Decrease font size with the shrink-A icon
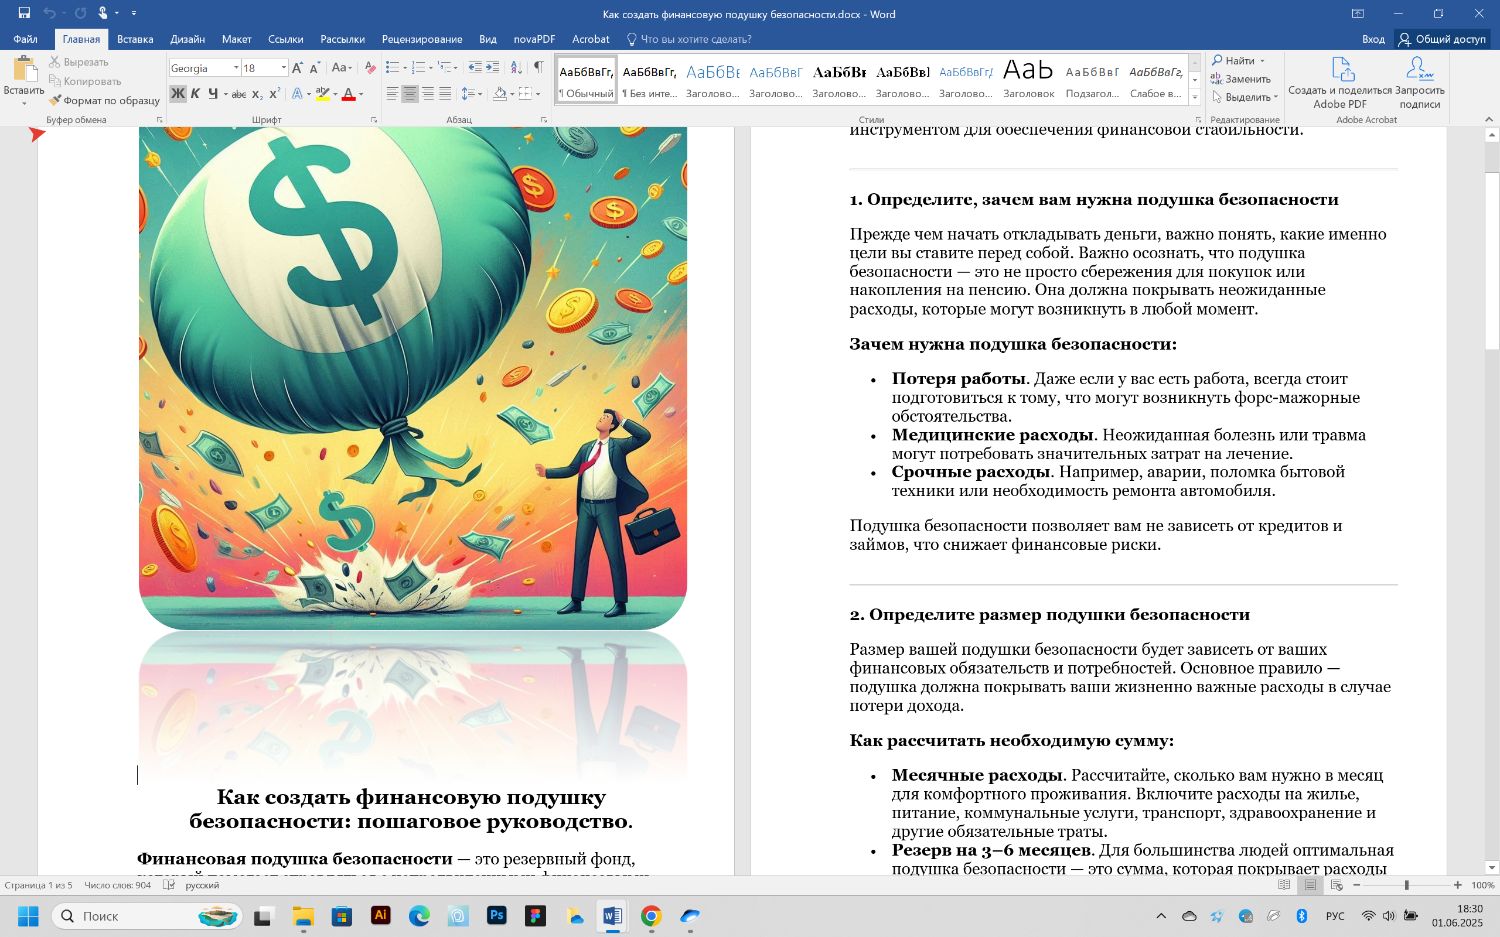The image size is (1500, 937). point(315,68)
